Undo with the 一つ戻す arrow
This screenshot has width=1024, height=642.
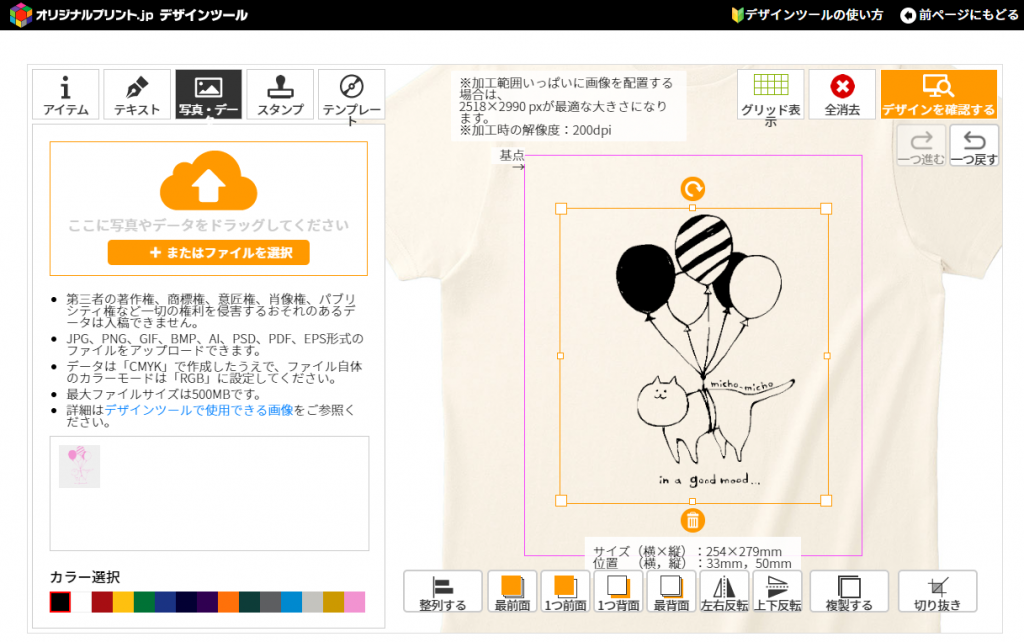[974, 146]
